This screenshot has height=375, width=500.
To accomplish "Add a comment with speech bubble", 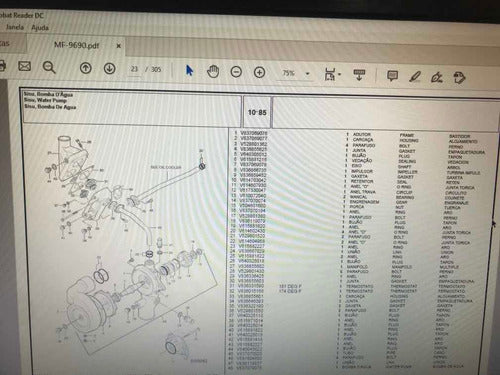I will point(392,76).
